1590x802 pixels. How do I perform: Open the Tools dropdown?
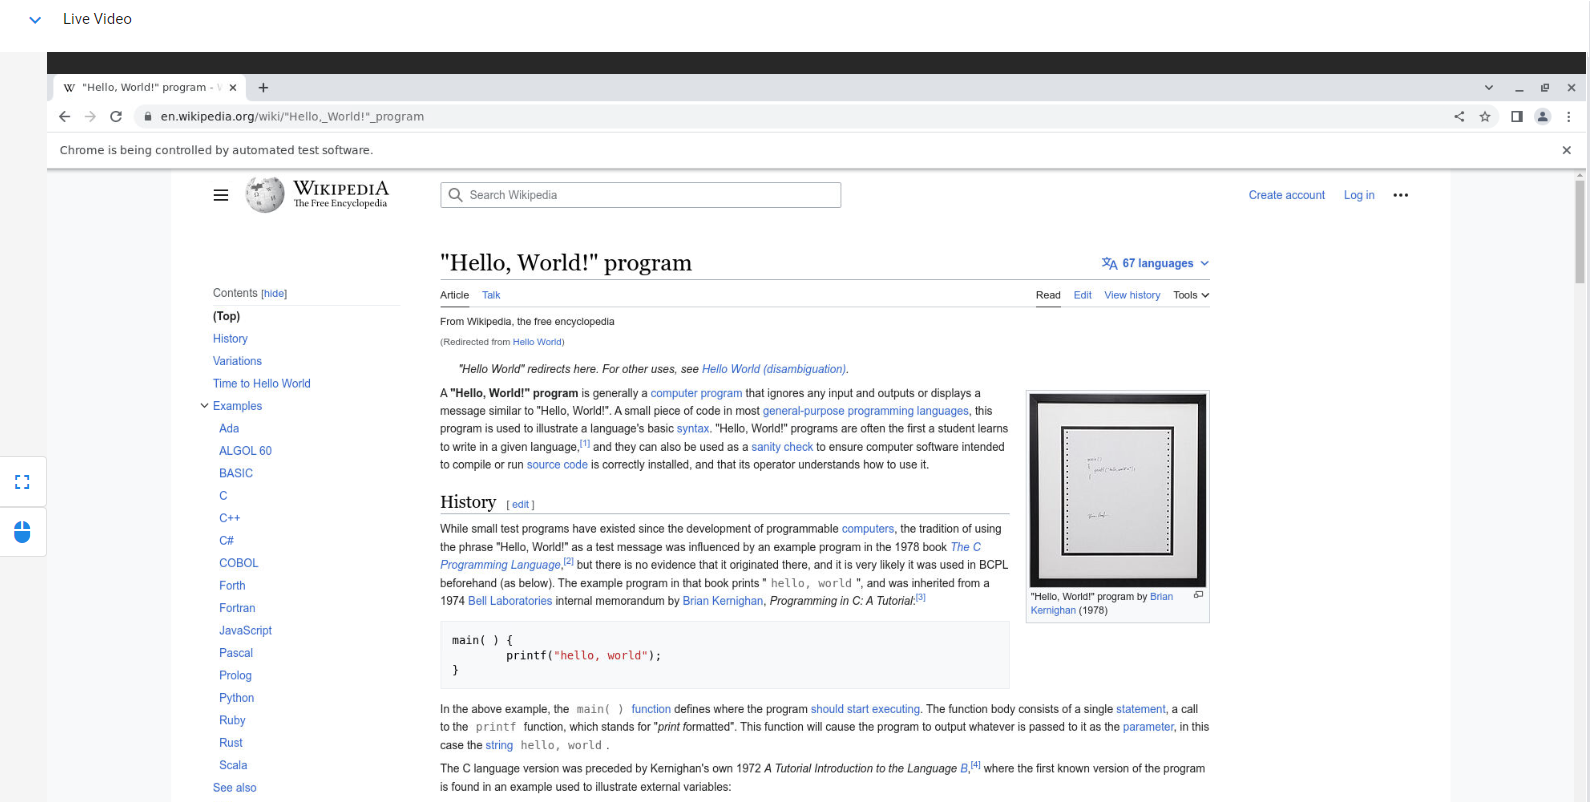coord(1191,295)
